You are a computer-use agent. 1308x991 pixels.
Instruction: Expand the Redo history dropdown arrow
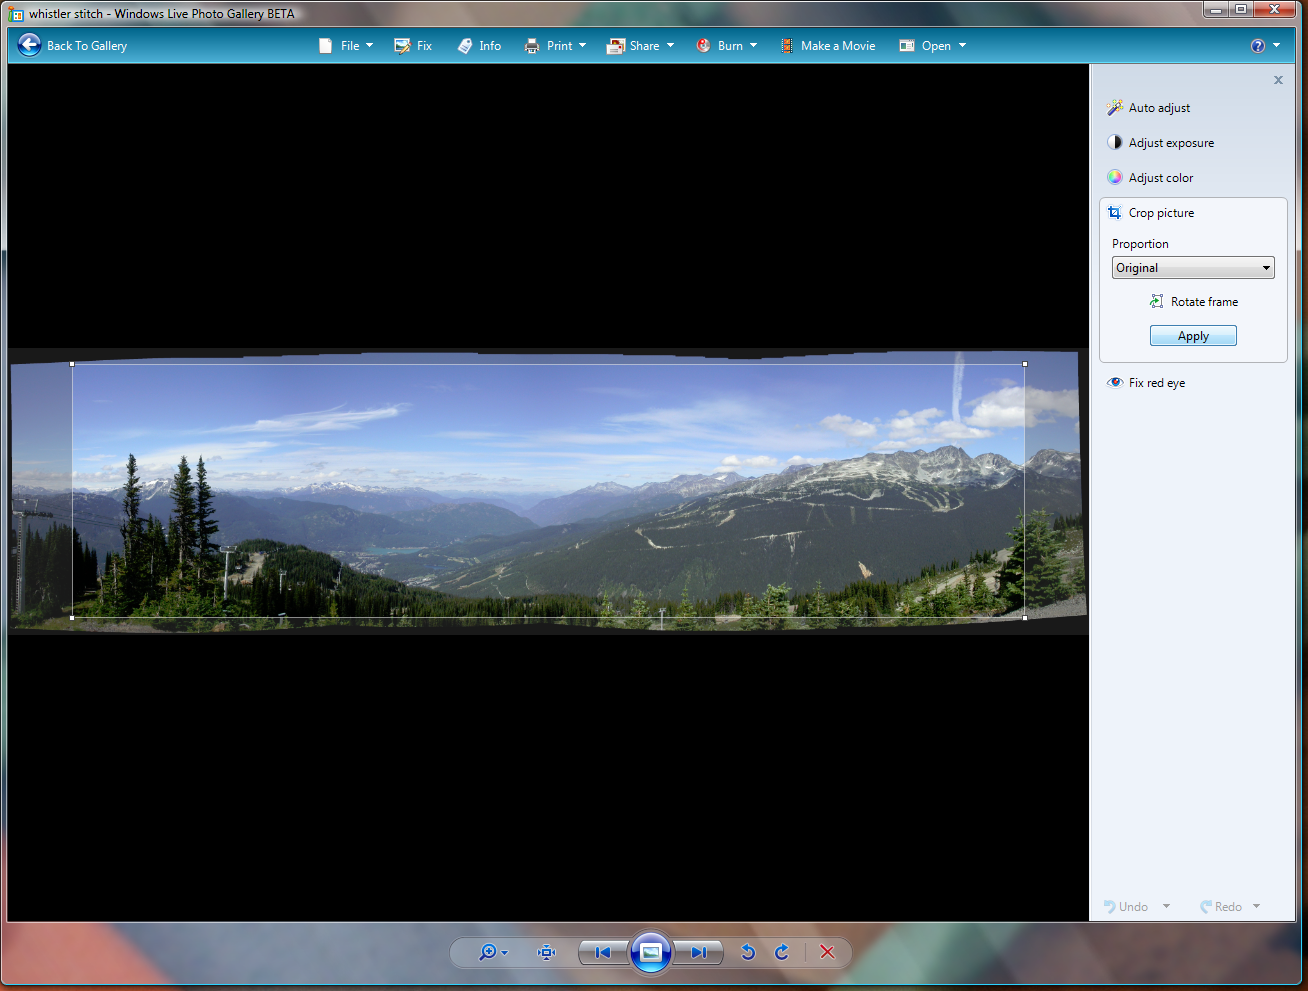coord(1256,907)
